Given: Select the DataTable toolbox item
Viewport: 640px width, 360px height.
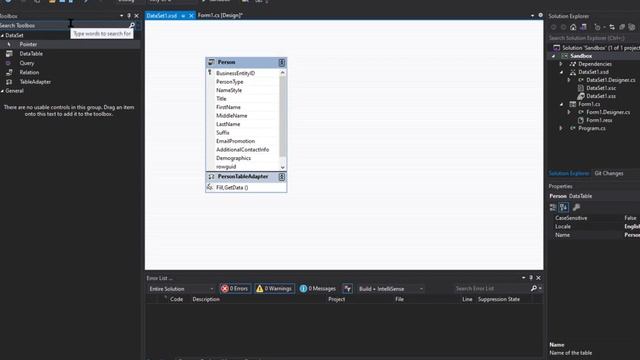Looking at the screenshot, I should 31,53.
